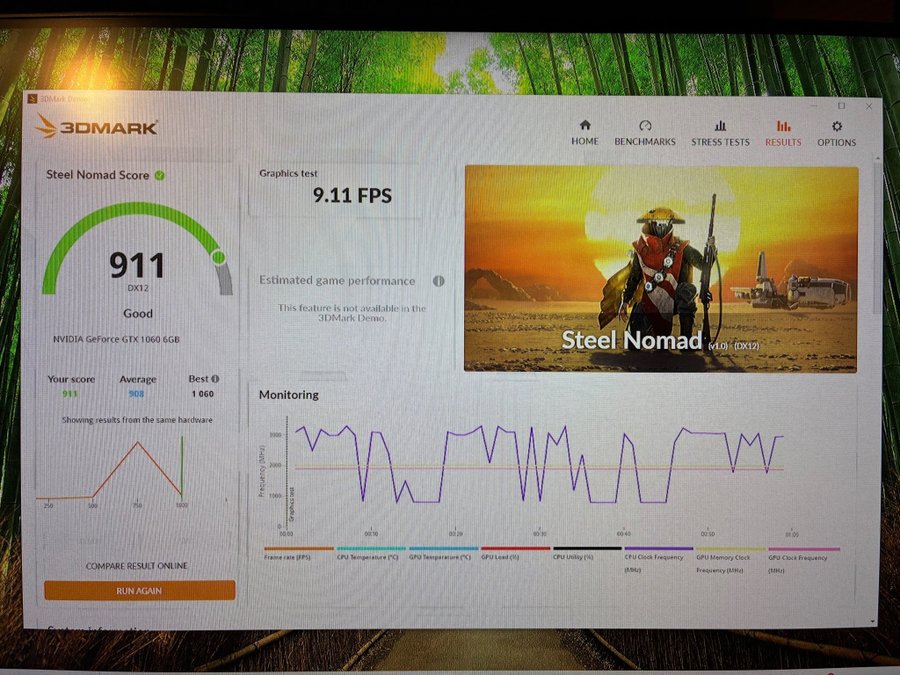Image resolution: width=900 pixels, height=675 pixels.
Task: Toggle CPU Temperature legend entry
Action: point(371,554)
